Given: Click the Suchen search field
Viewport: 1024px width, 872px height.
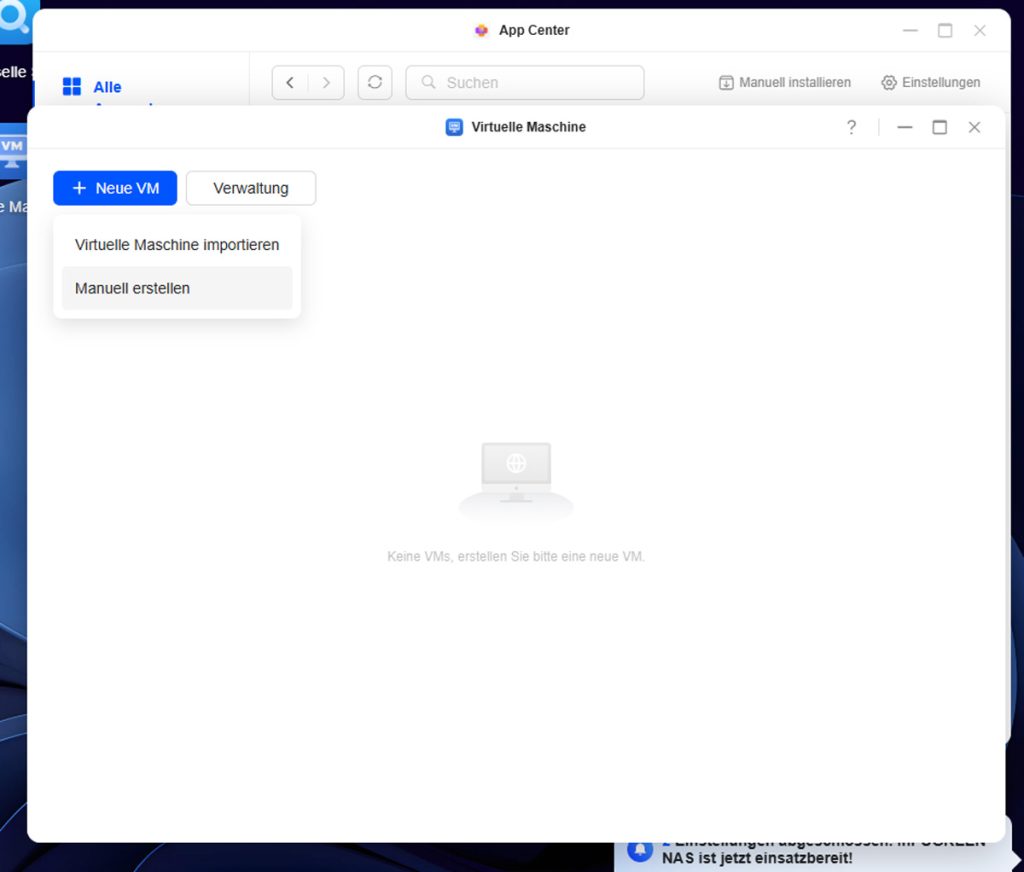Looking at the screenshot, I should click(525, 83).
